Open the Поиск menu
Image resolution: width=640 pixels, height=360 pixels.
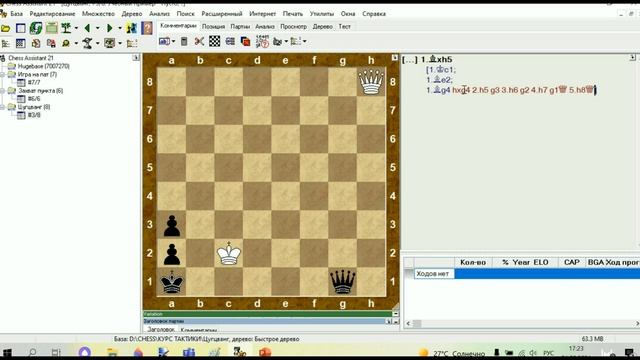click(185, 13)
